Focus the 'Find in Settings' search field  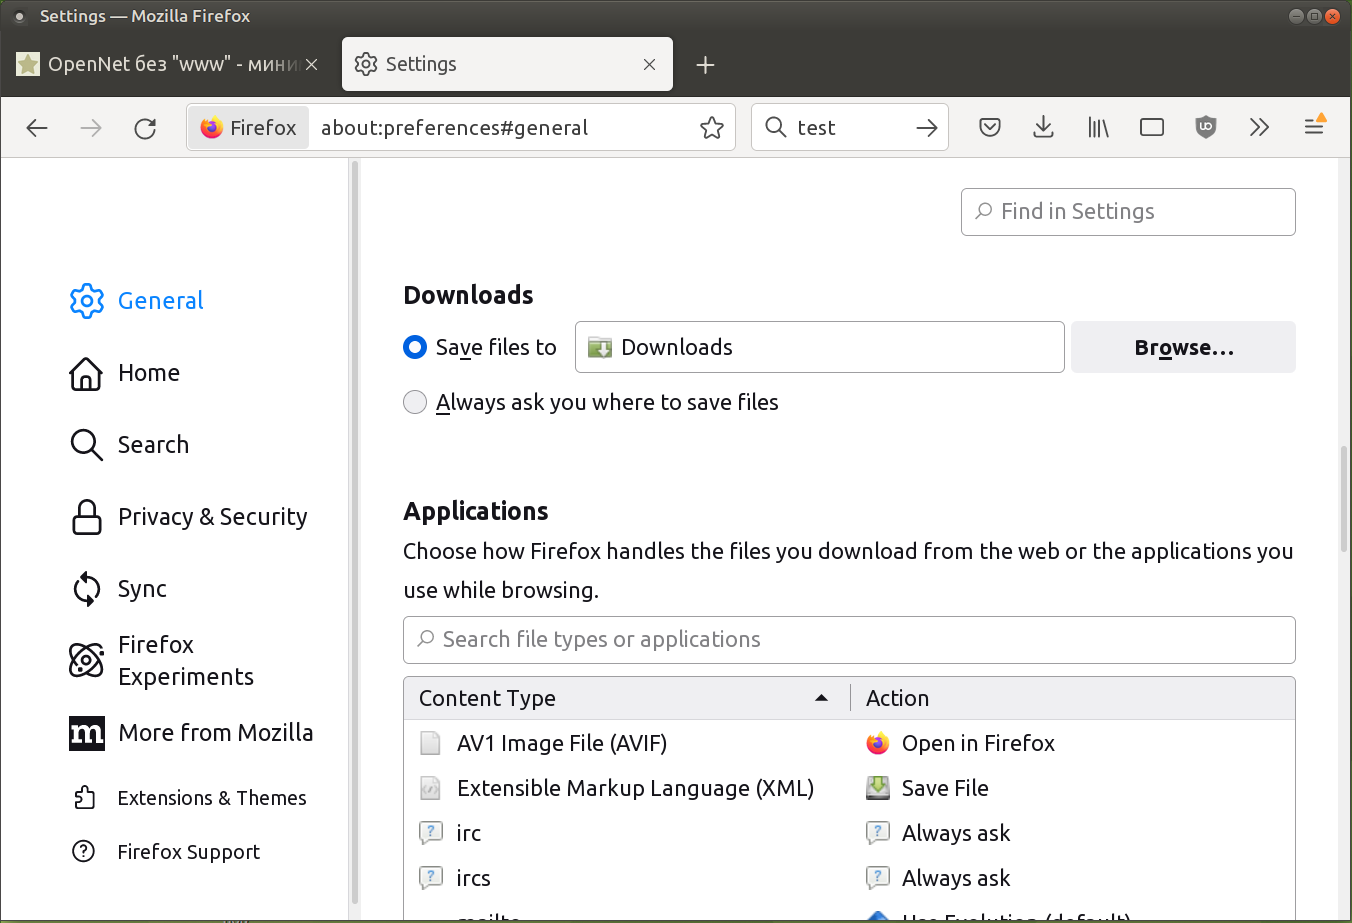pos(1128,212)
